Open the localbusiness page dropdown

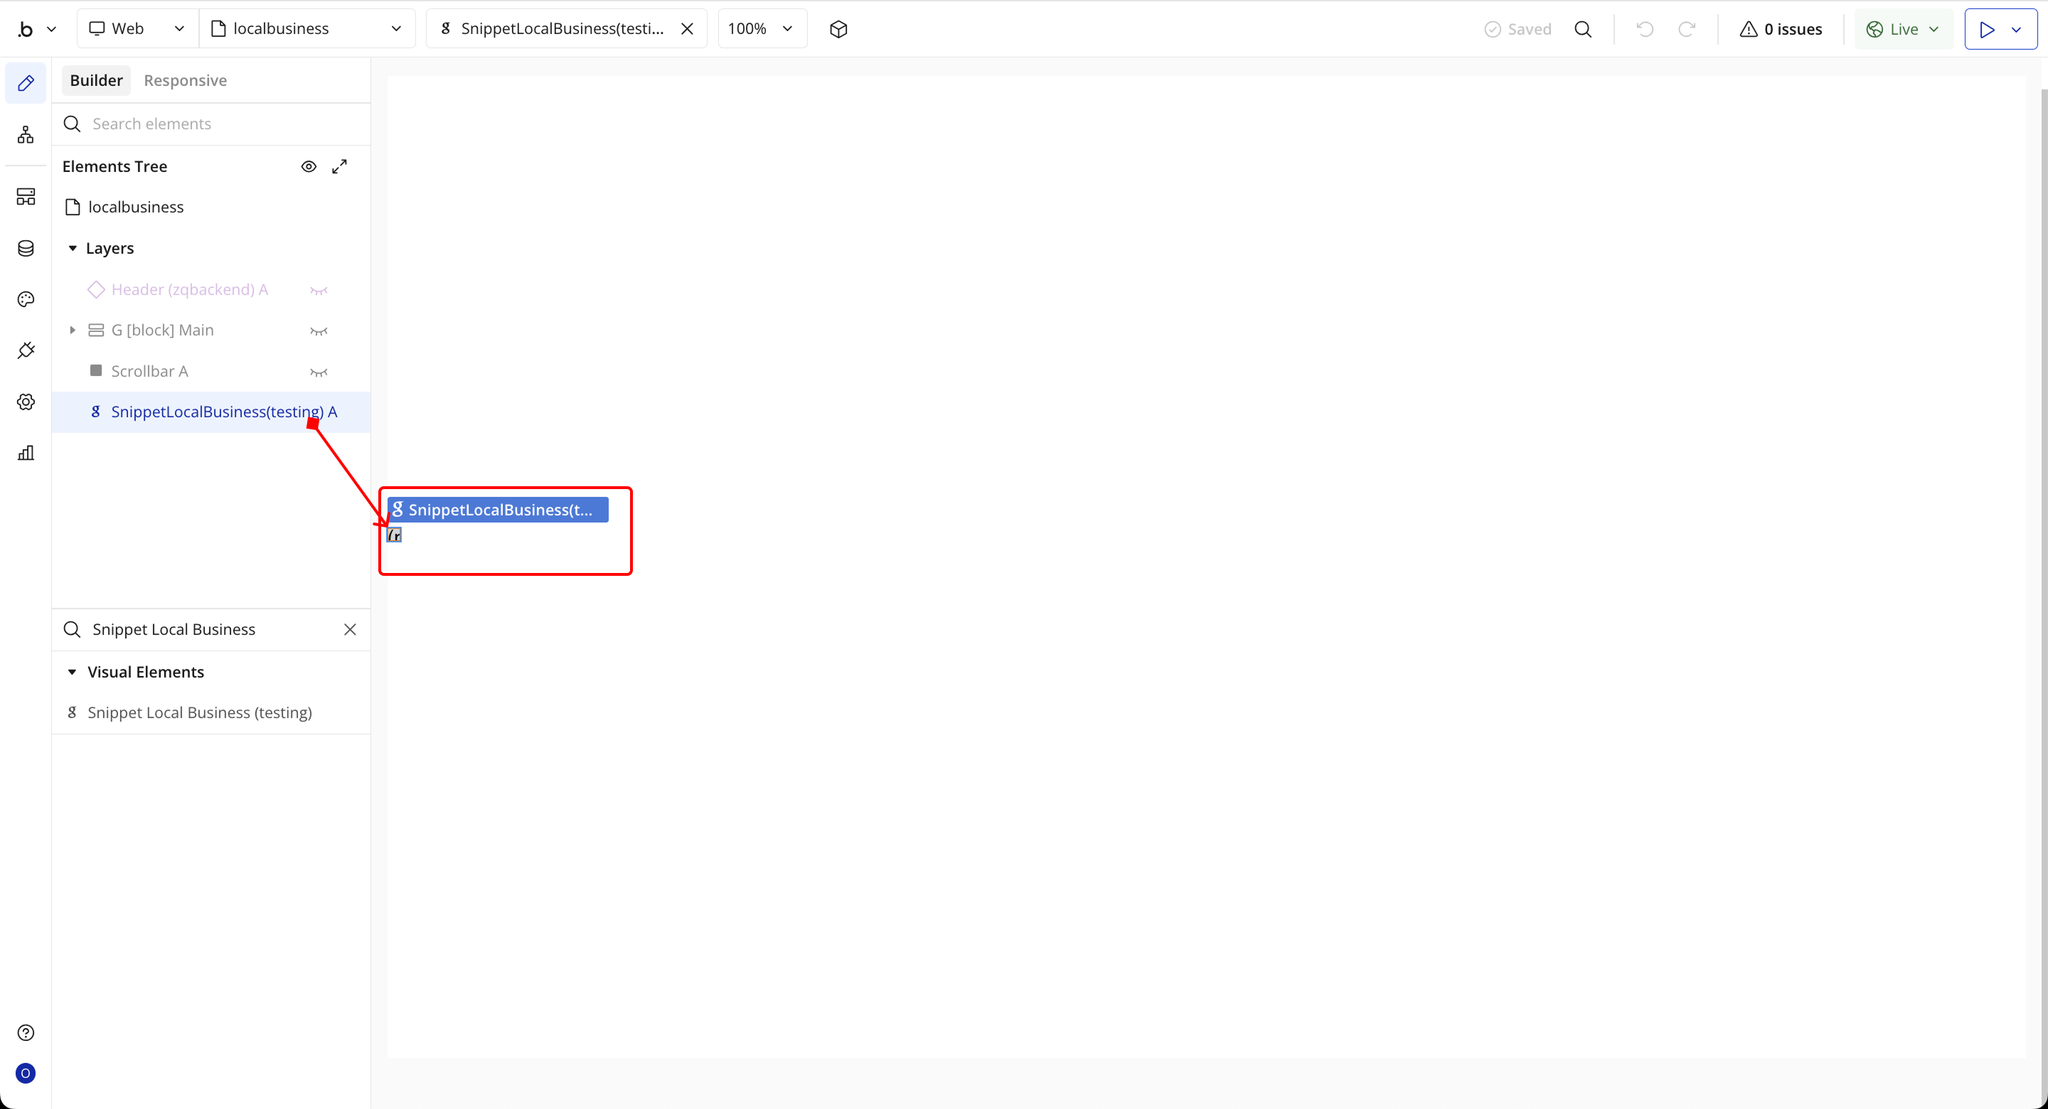[306, 29]
